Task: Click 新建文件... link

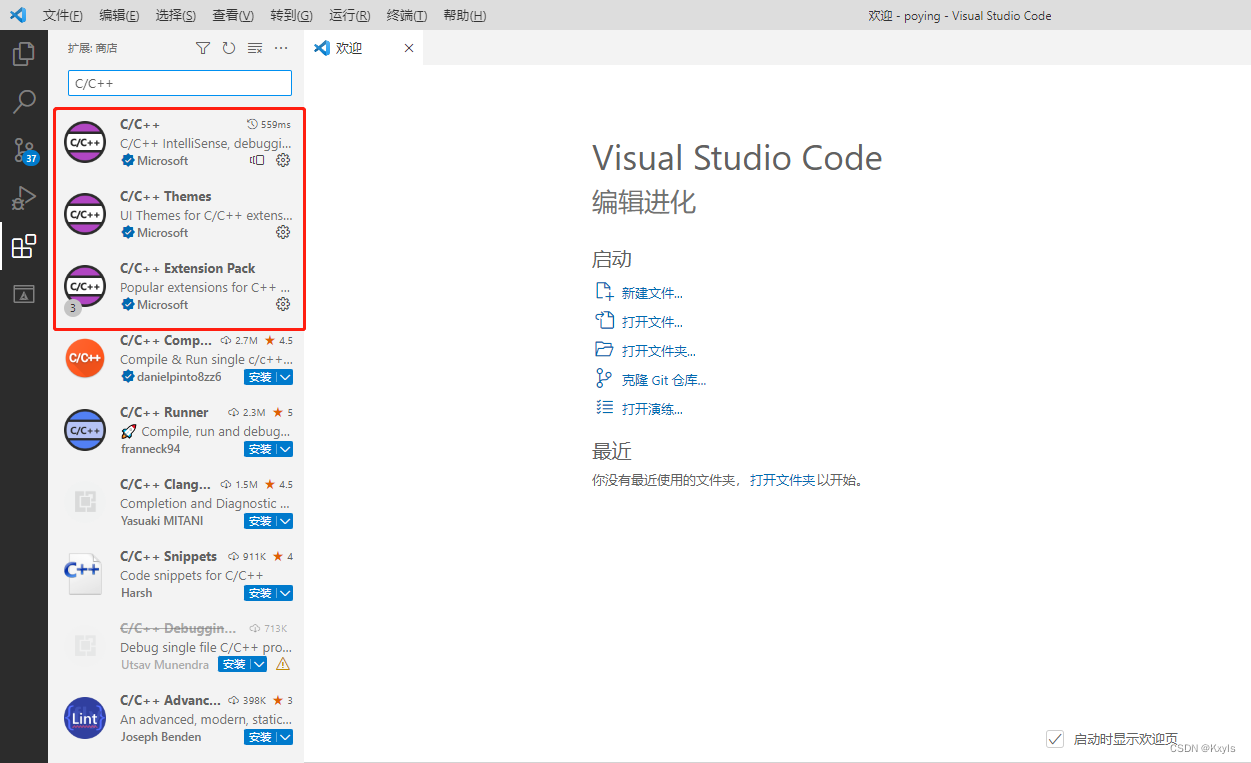Action: click(652, 293)
